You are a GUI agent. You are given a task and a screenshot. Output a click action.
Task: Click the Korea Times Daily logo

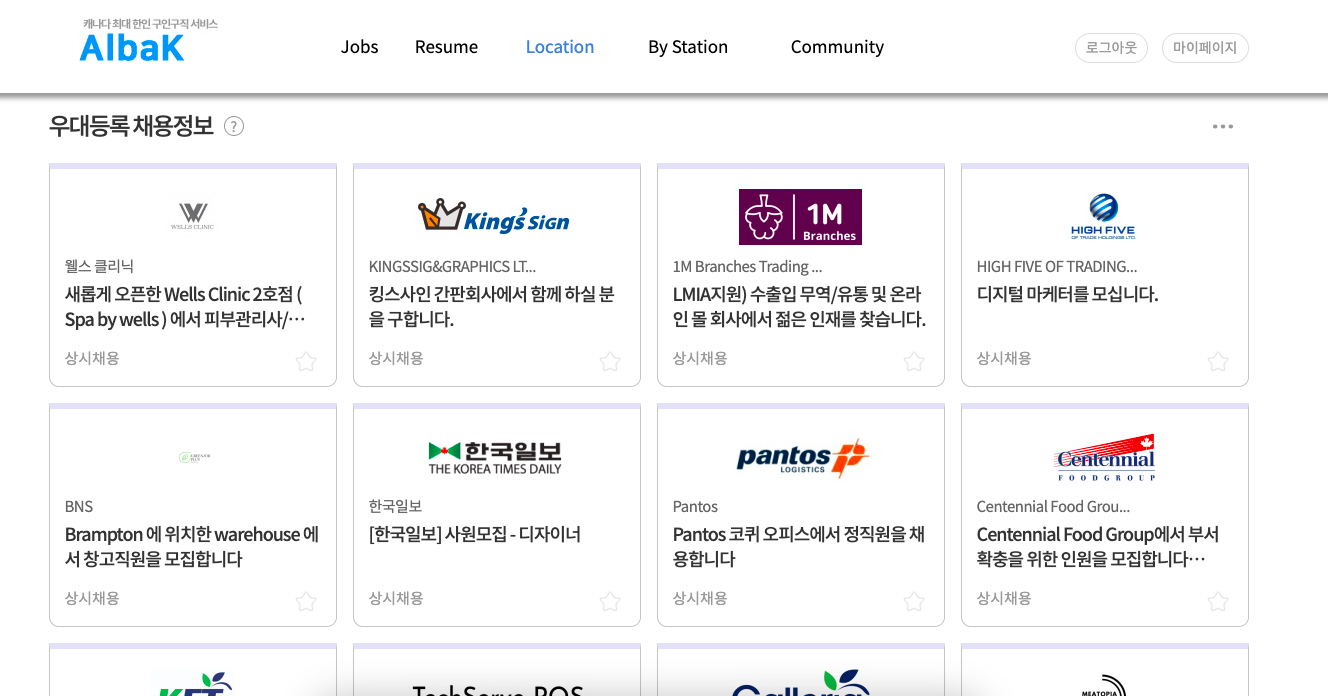[x=495, y=457]
